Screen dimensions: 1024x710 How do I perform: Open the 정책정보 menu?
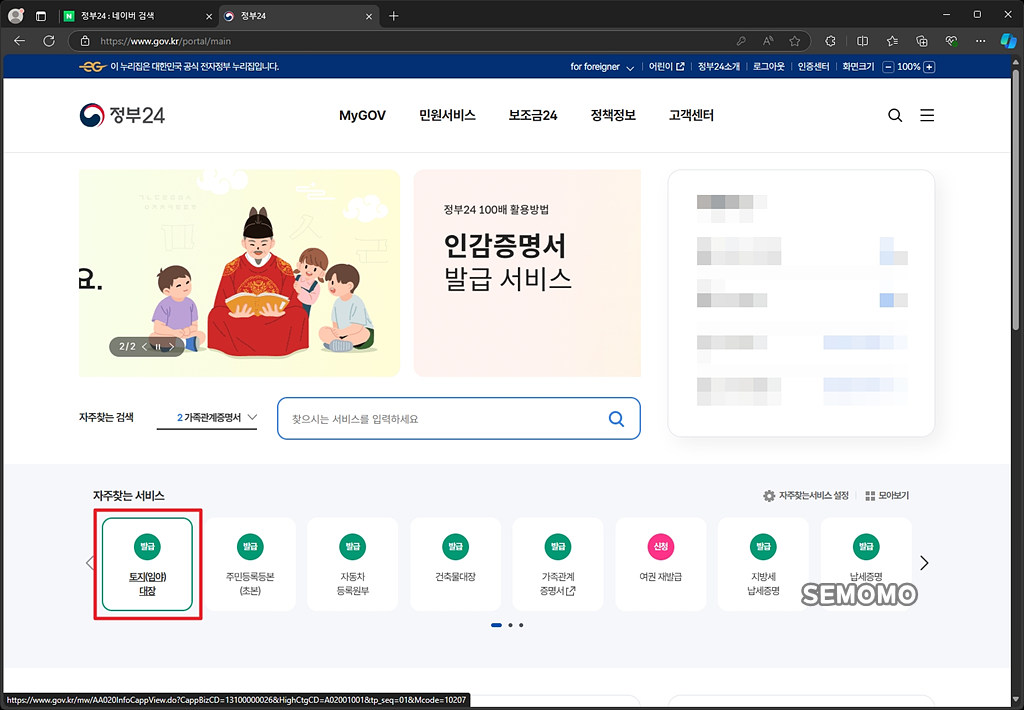coord(613,116)
